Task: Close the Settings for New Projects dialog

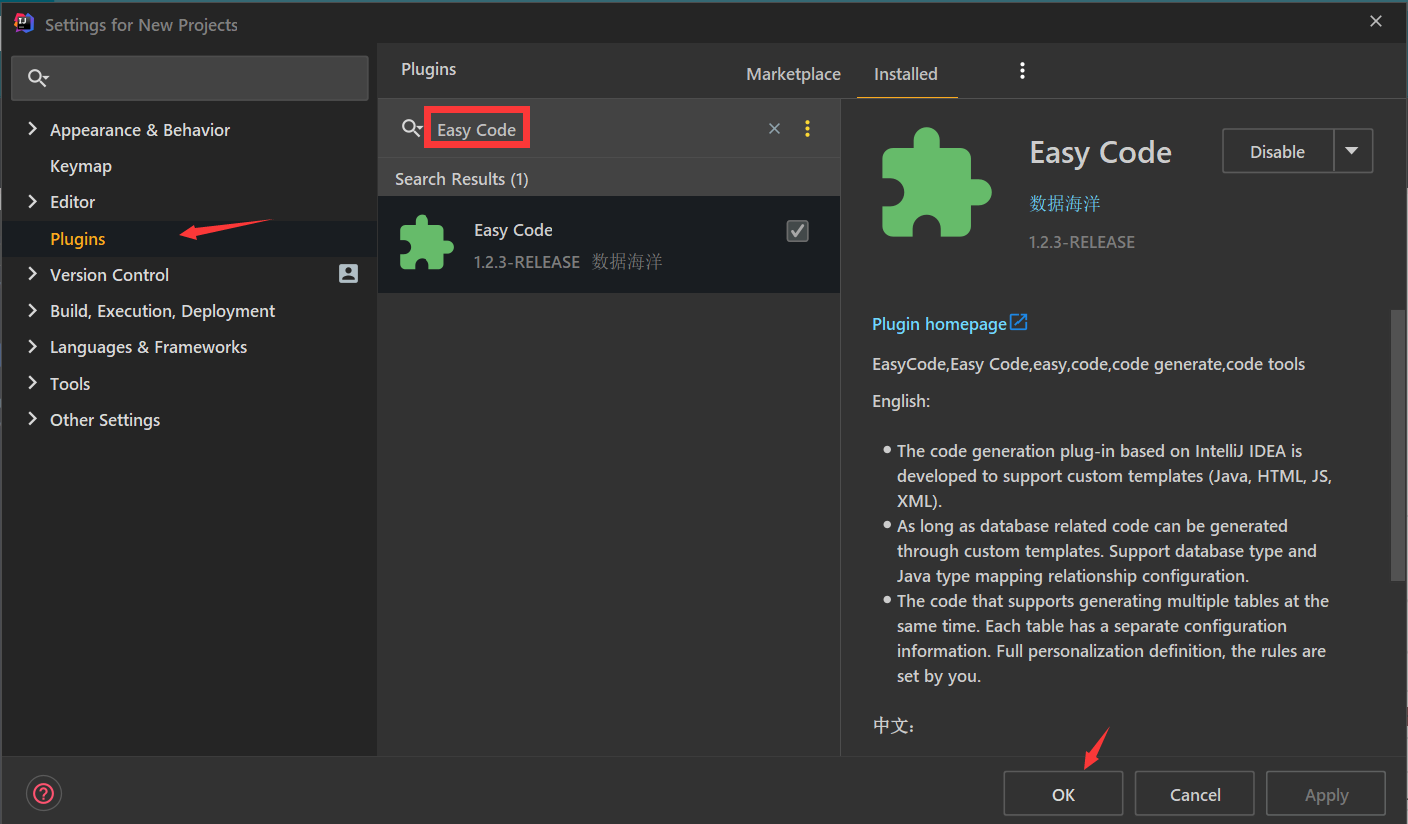Action: coord(1376,22)
